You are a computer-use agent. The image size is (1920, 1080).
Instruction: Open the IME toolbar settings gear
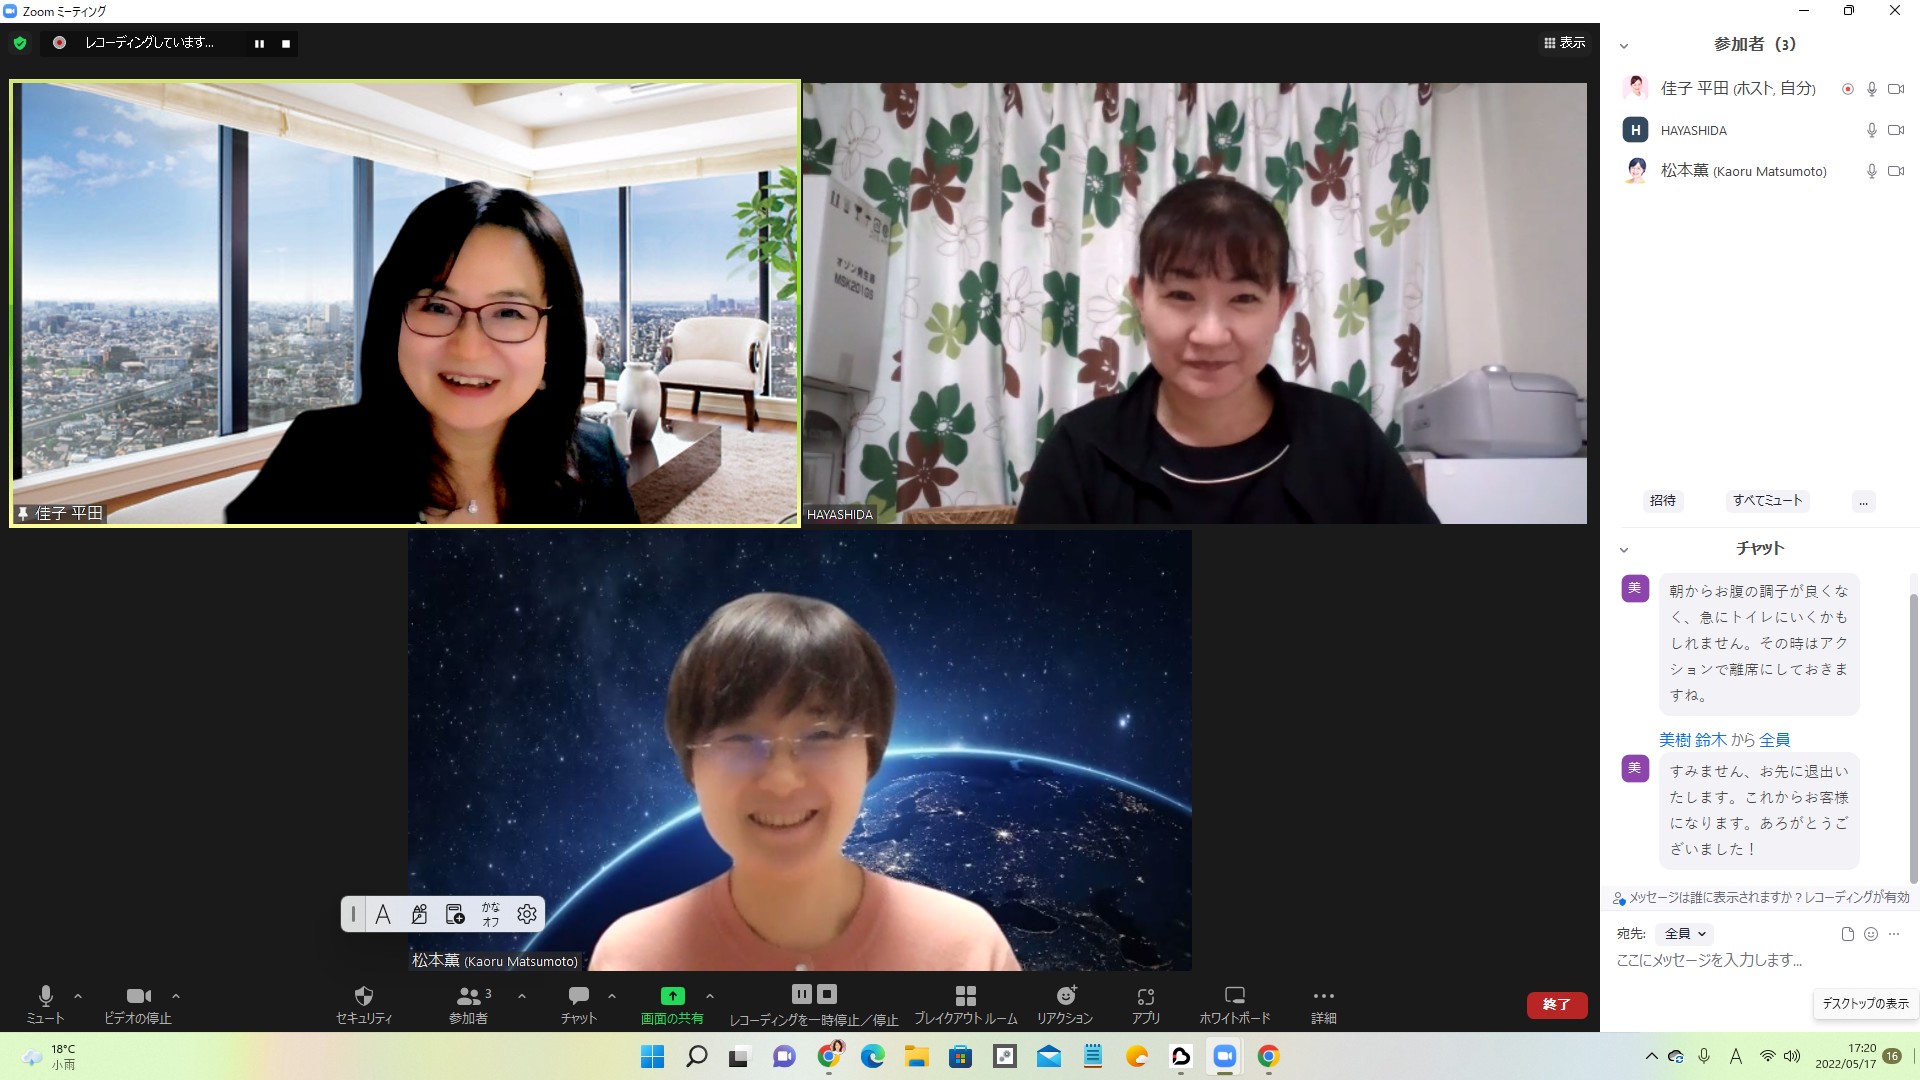point(527,914)
